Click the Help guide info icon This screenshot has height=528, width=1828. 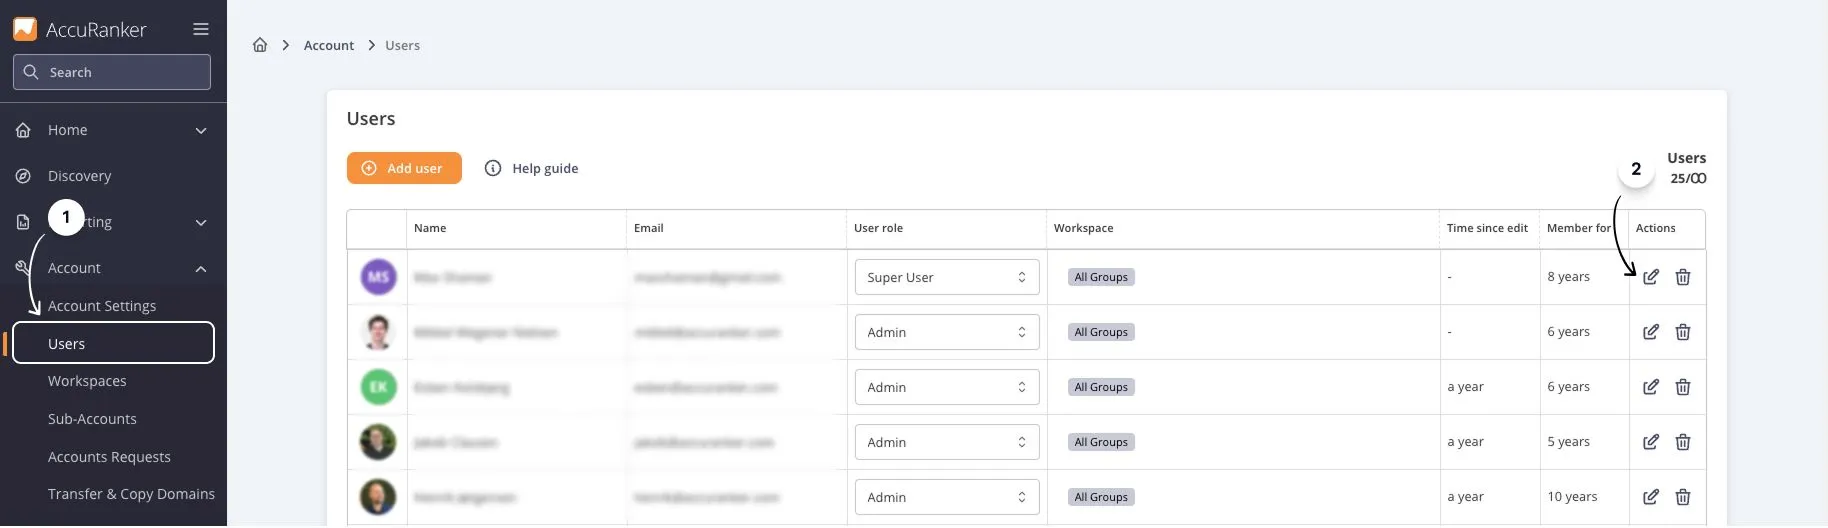pos(493,168)
